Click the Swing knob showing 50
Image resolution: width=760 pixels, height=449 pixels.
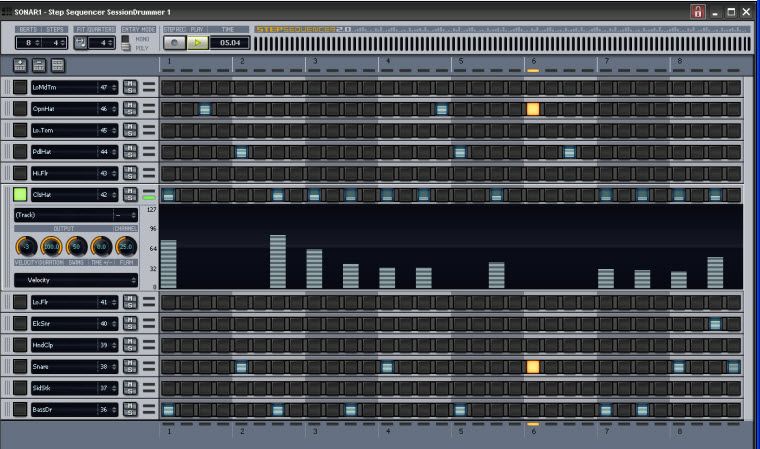[x=76, y=246]
